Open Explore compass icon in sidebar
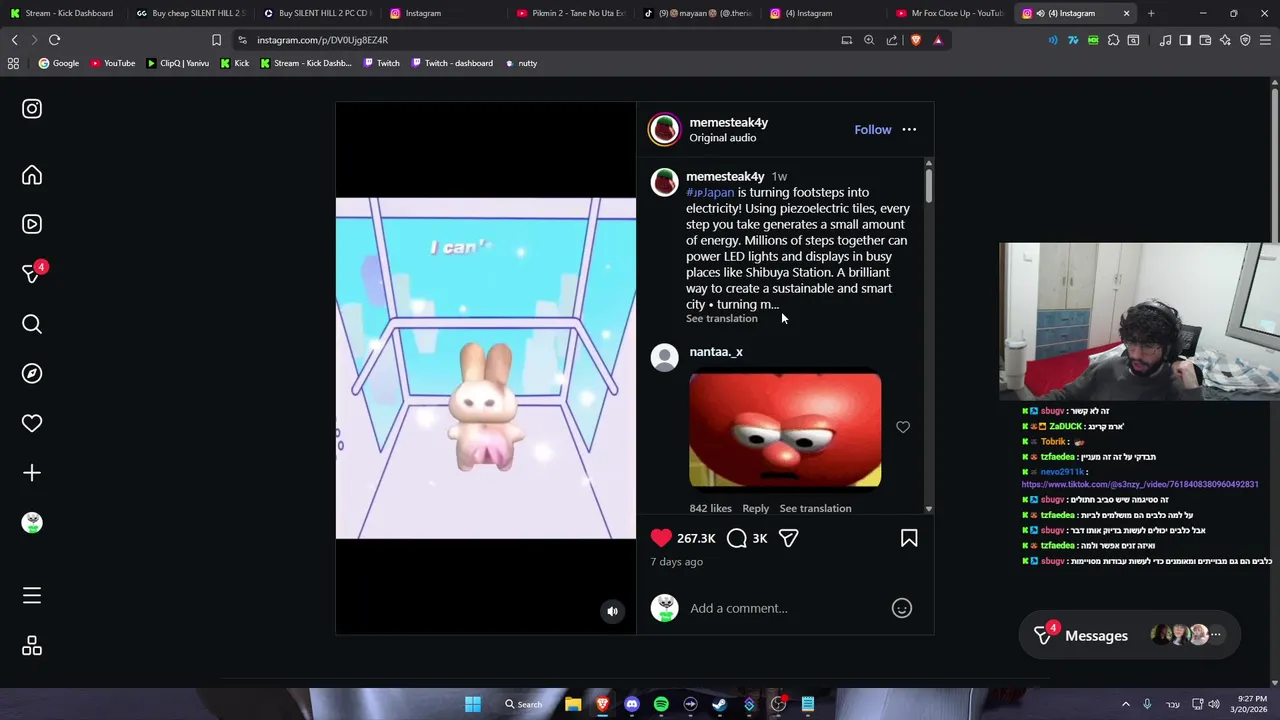The height and width of the screenshot is (720, 1280). [x=32, y=373]
